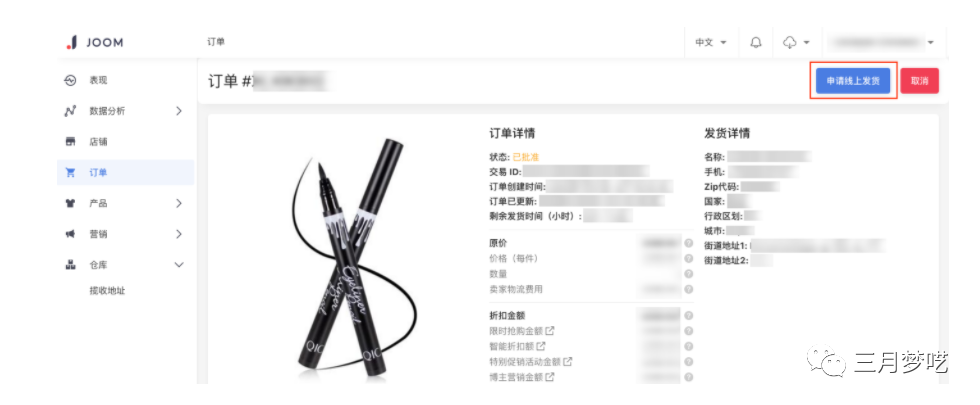Screen dimensions: 980x405
Task: Click the 申请线上发货 button
Action: click(x=853, y=81)
